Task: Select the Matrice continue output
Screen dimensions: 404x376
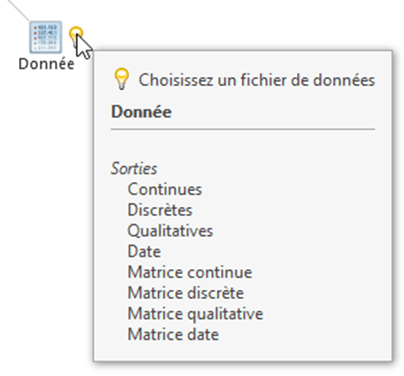Action: click(x=190, y=272)
